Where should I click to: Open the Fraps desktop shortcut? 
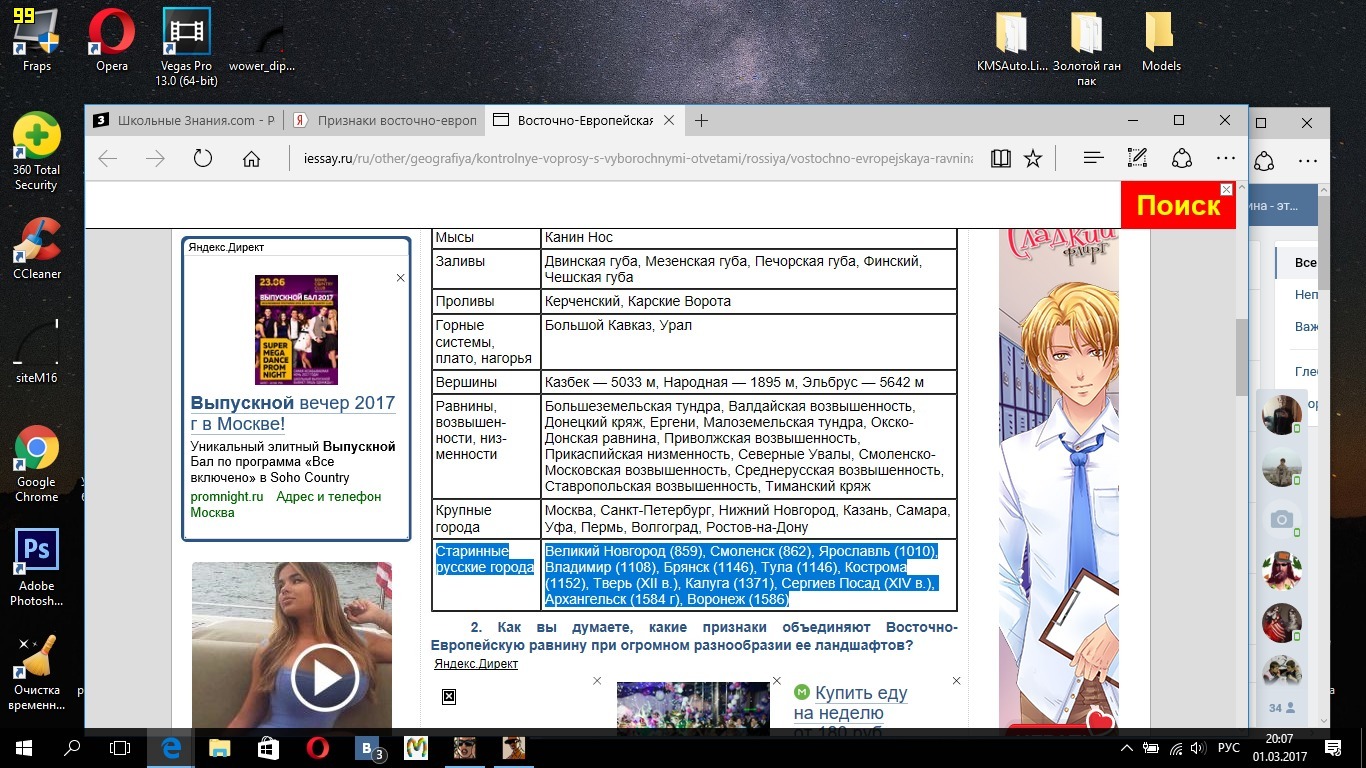click(36, 40)
